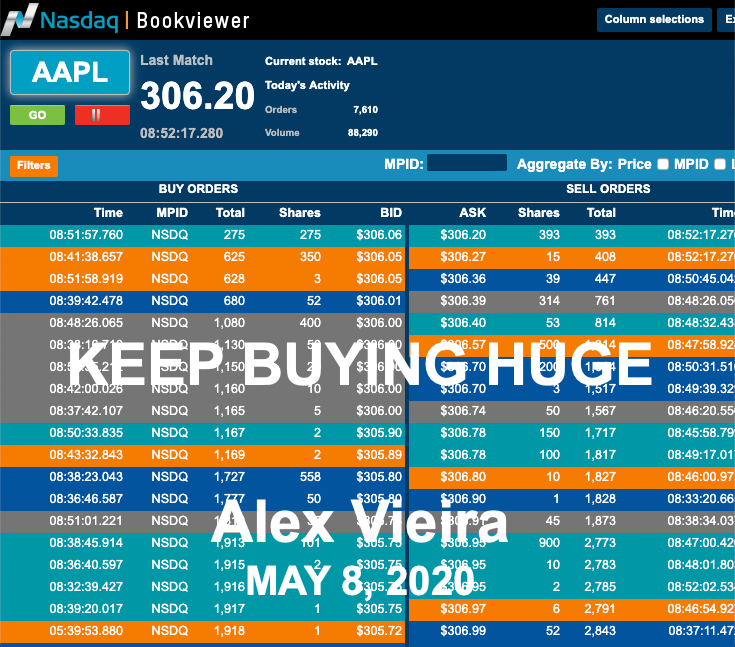Click buy total 1,727
This screenshot has width=735, height=647.
coord(230,477)
